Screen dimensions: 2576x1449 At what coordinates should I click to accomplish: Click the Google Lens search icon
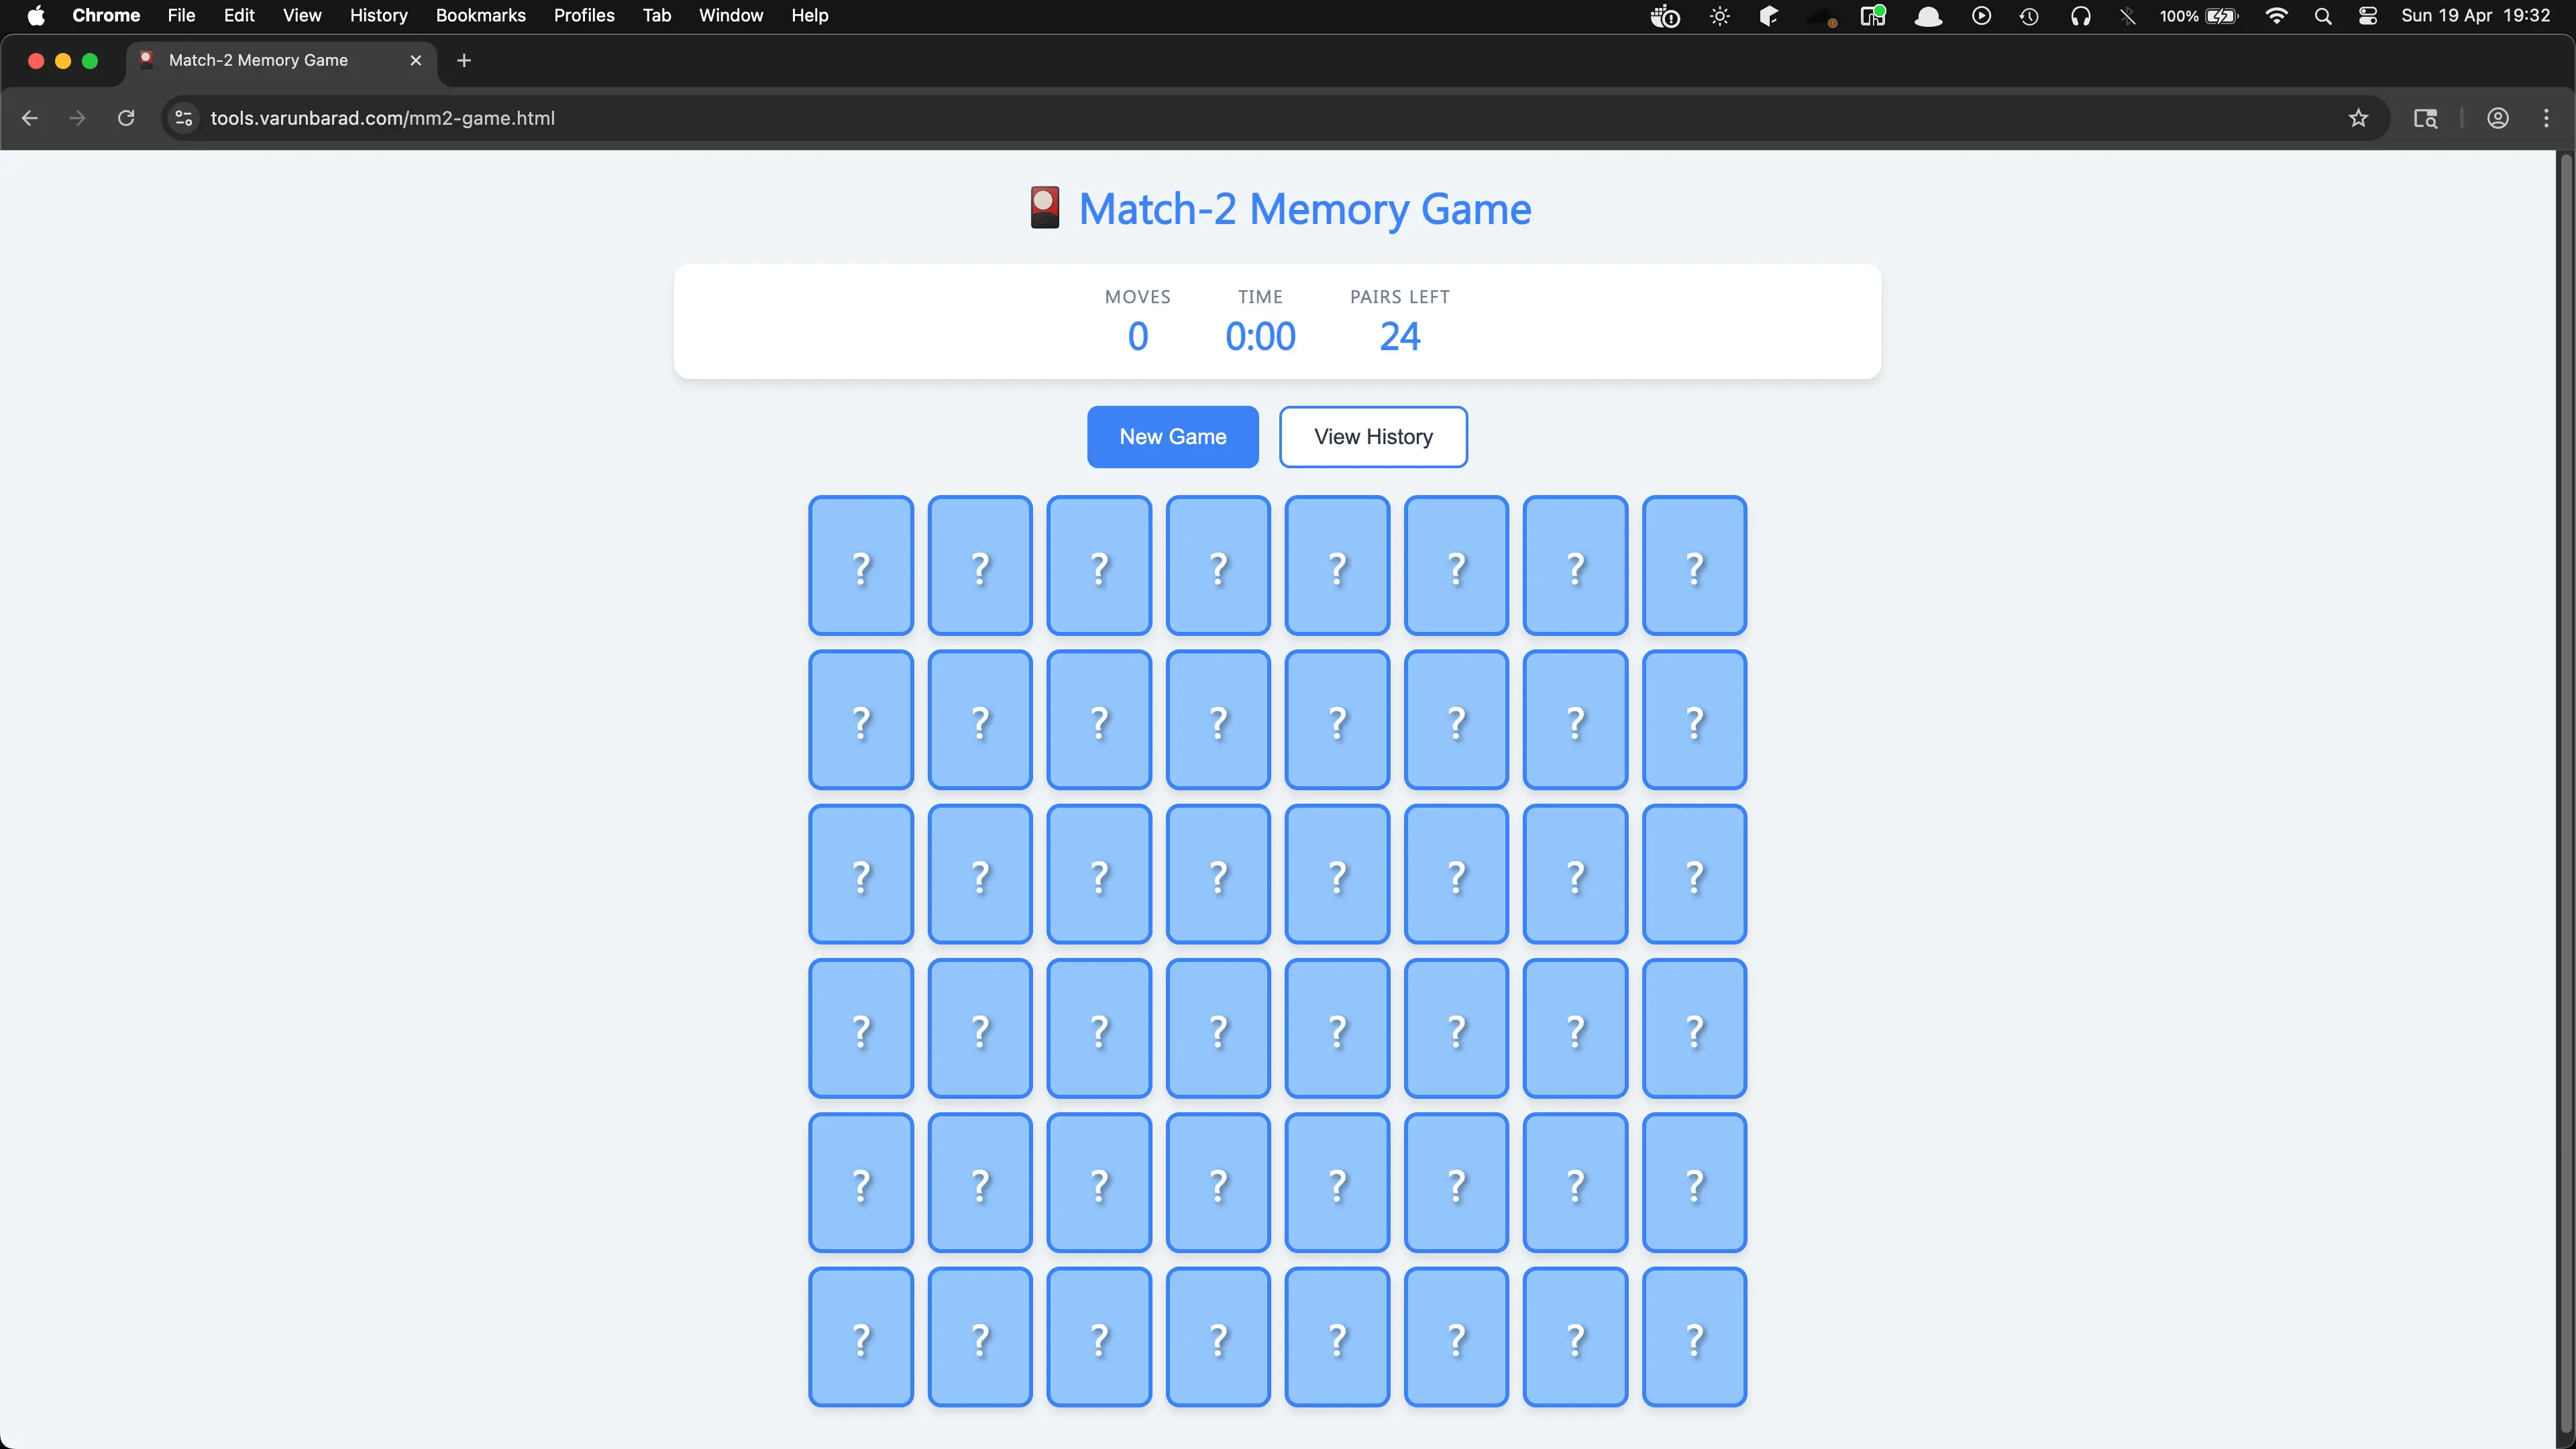[2425, 118]
